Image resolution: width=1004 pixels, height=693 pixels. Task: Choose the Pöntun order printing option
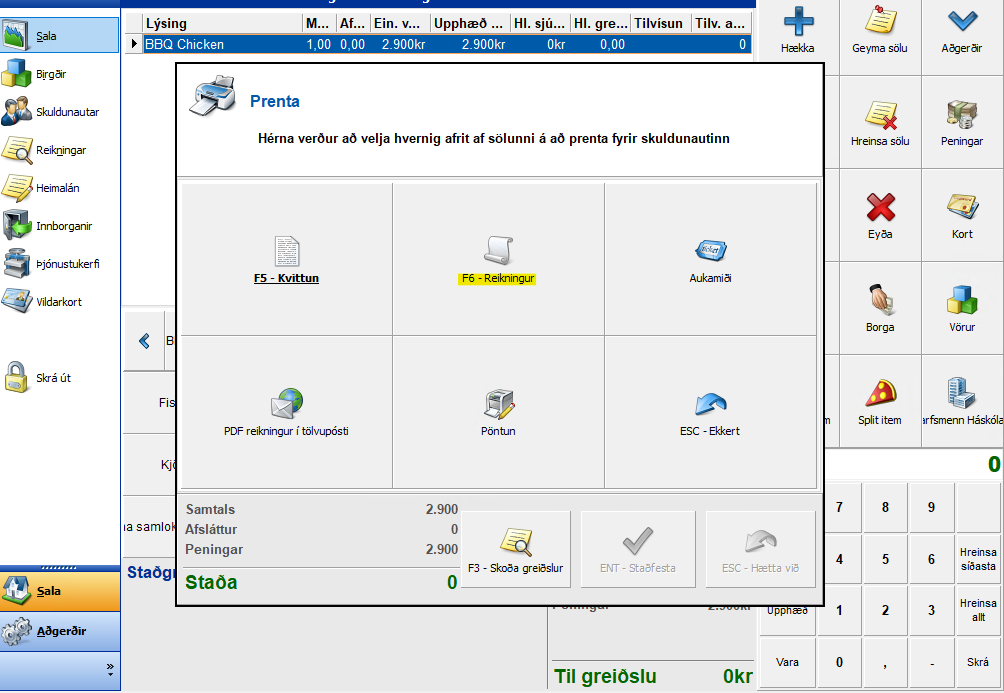point(498,412)
